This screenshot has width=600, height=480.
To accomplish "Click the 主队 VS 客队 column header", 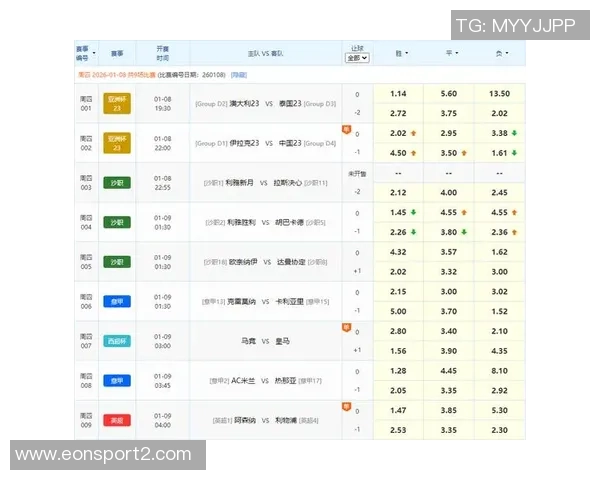I will (265, 54).
